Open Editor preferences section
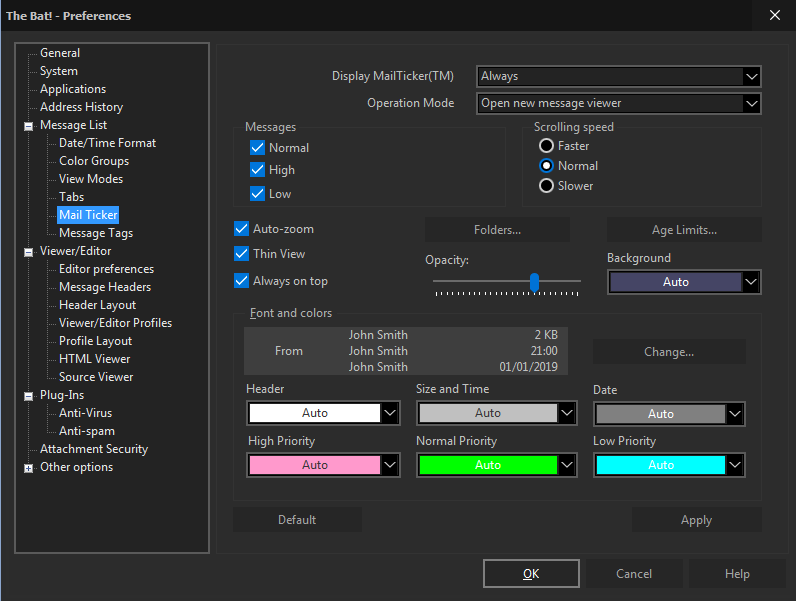The height and width of the screenshot is (601, 796). [107, 269]
